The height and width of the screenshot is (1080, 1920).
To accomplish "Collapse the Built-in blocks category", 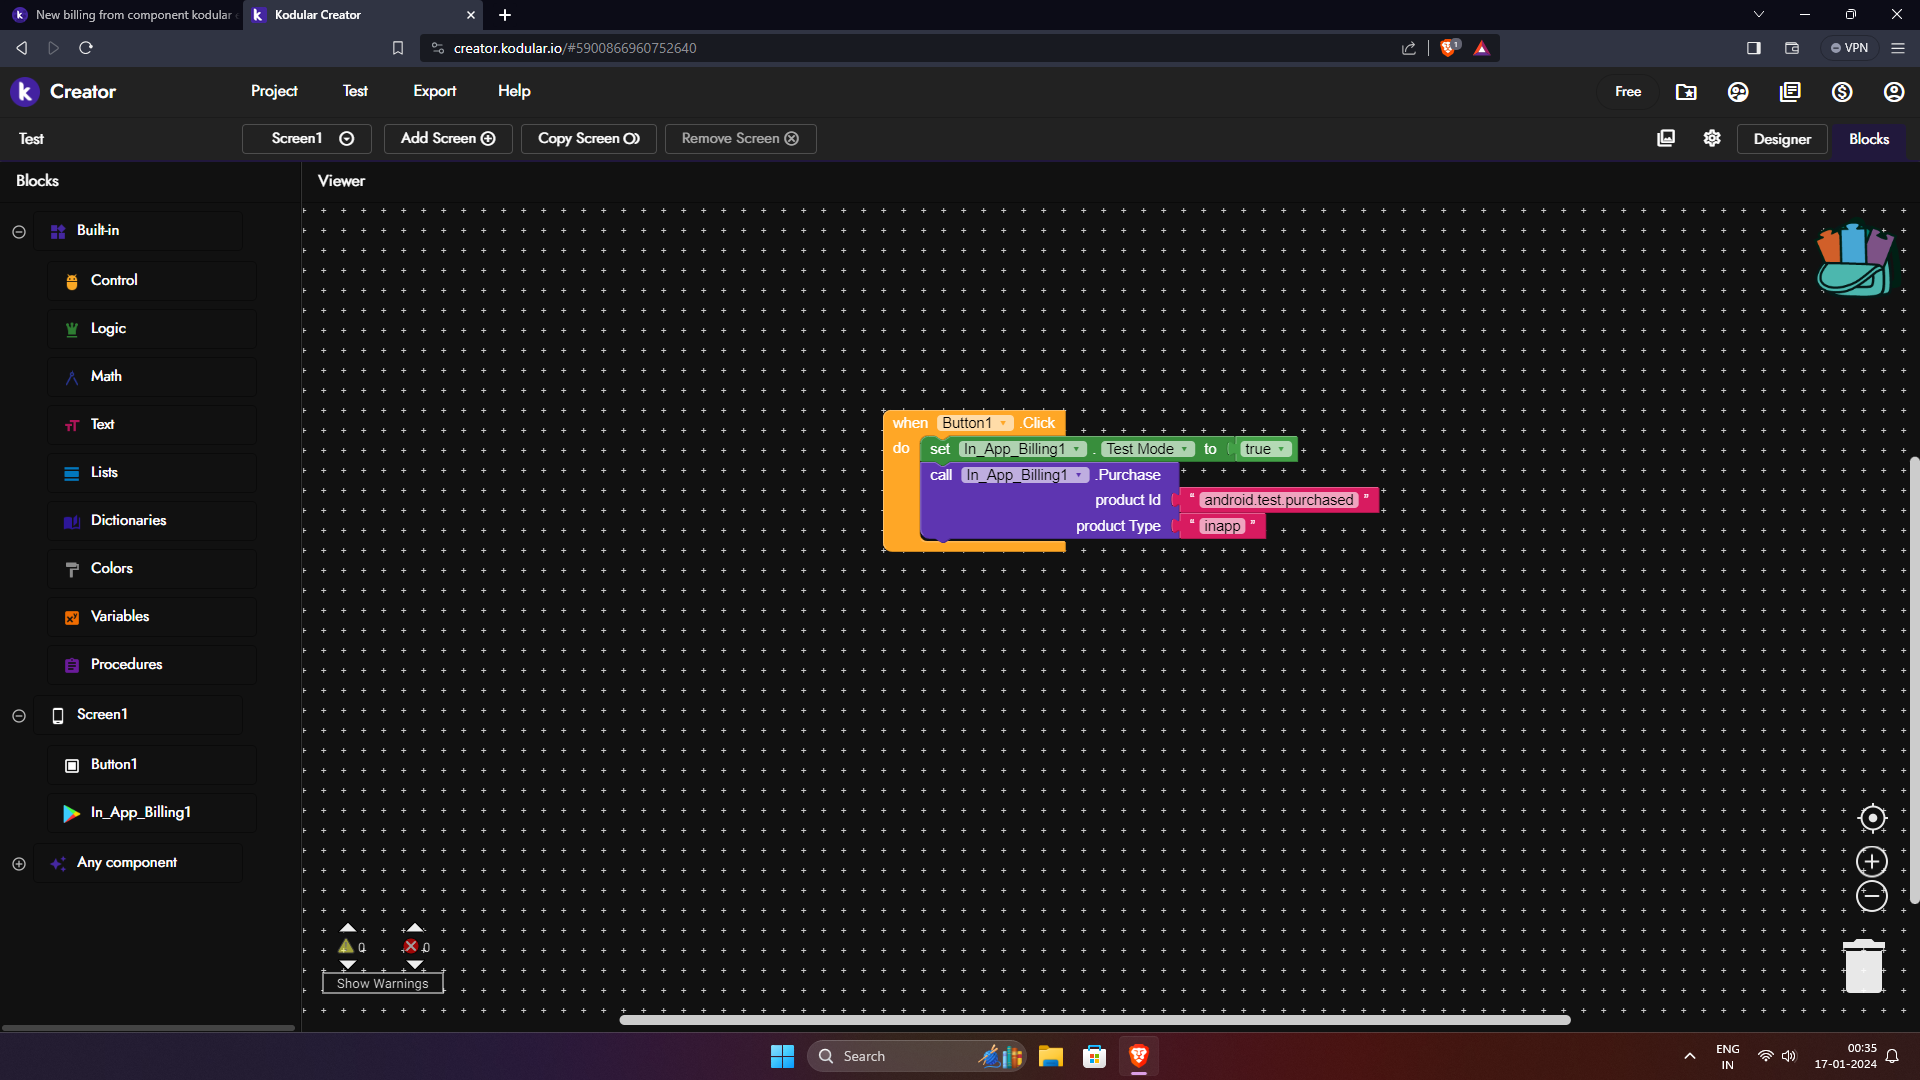I will point(19,231).
